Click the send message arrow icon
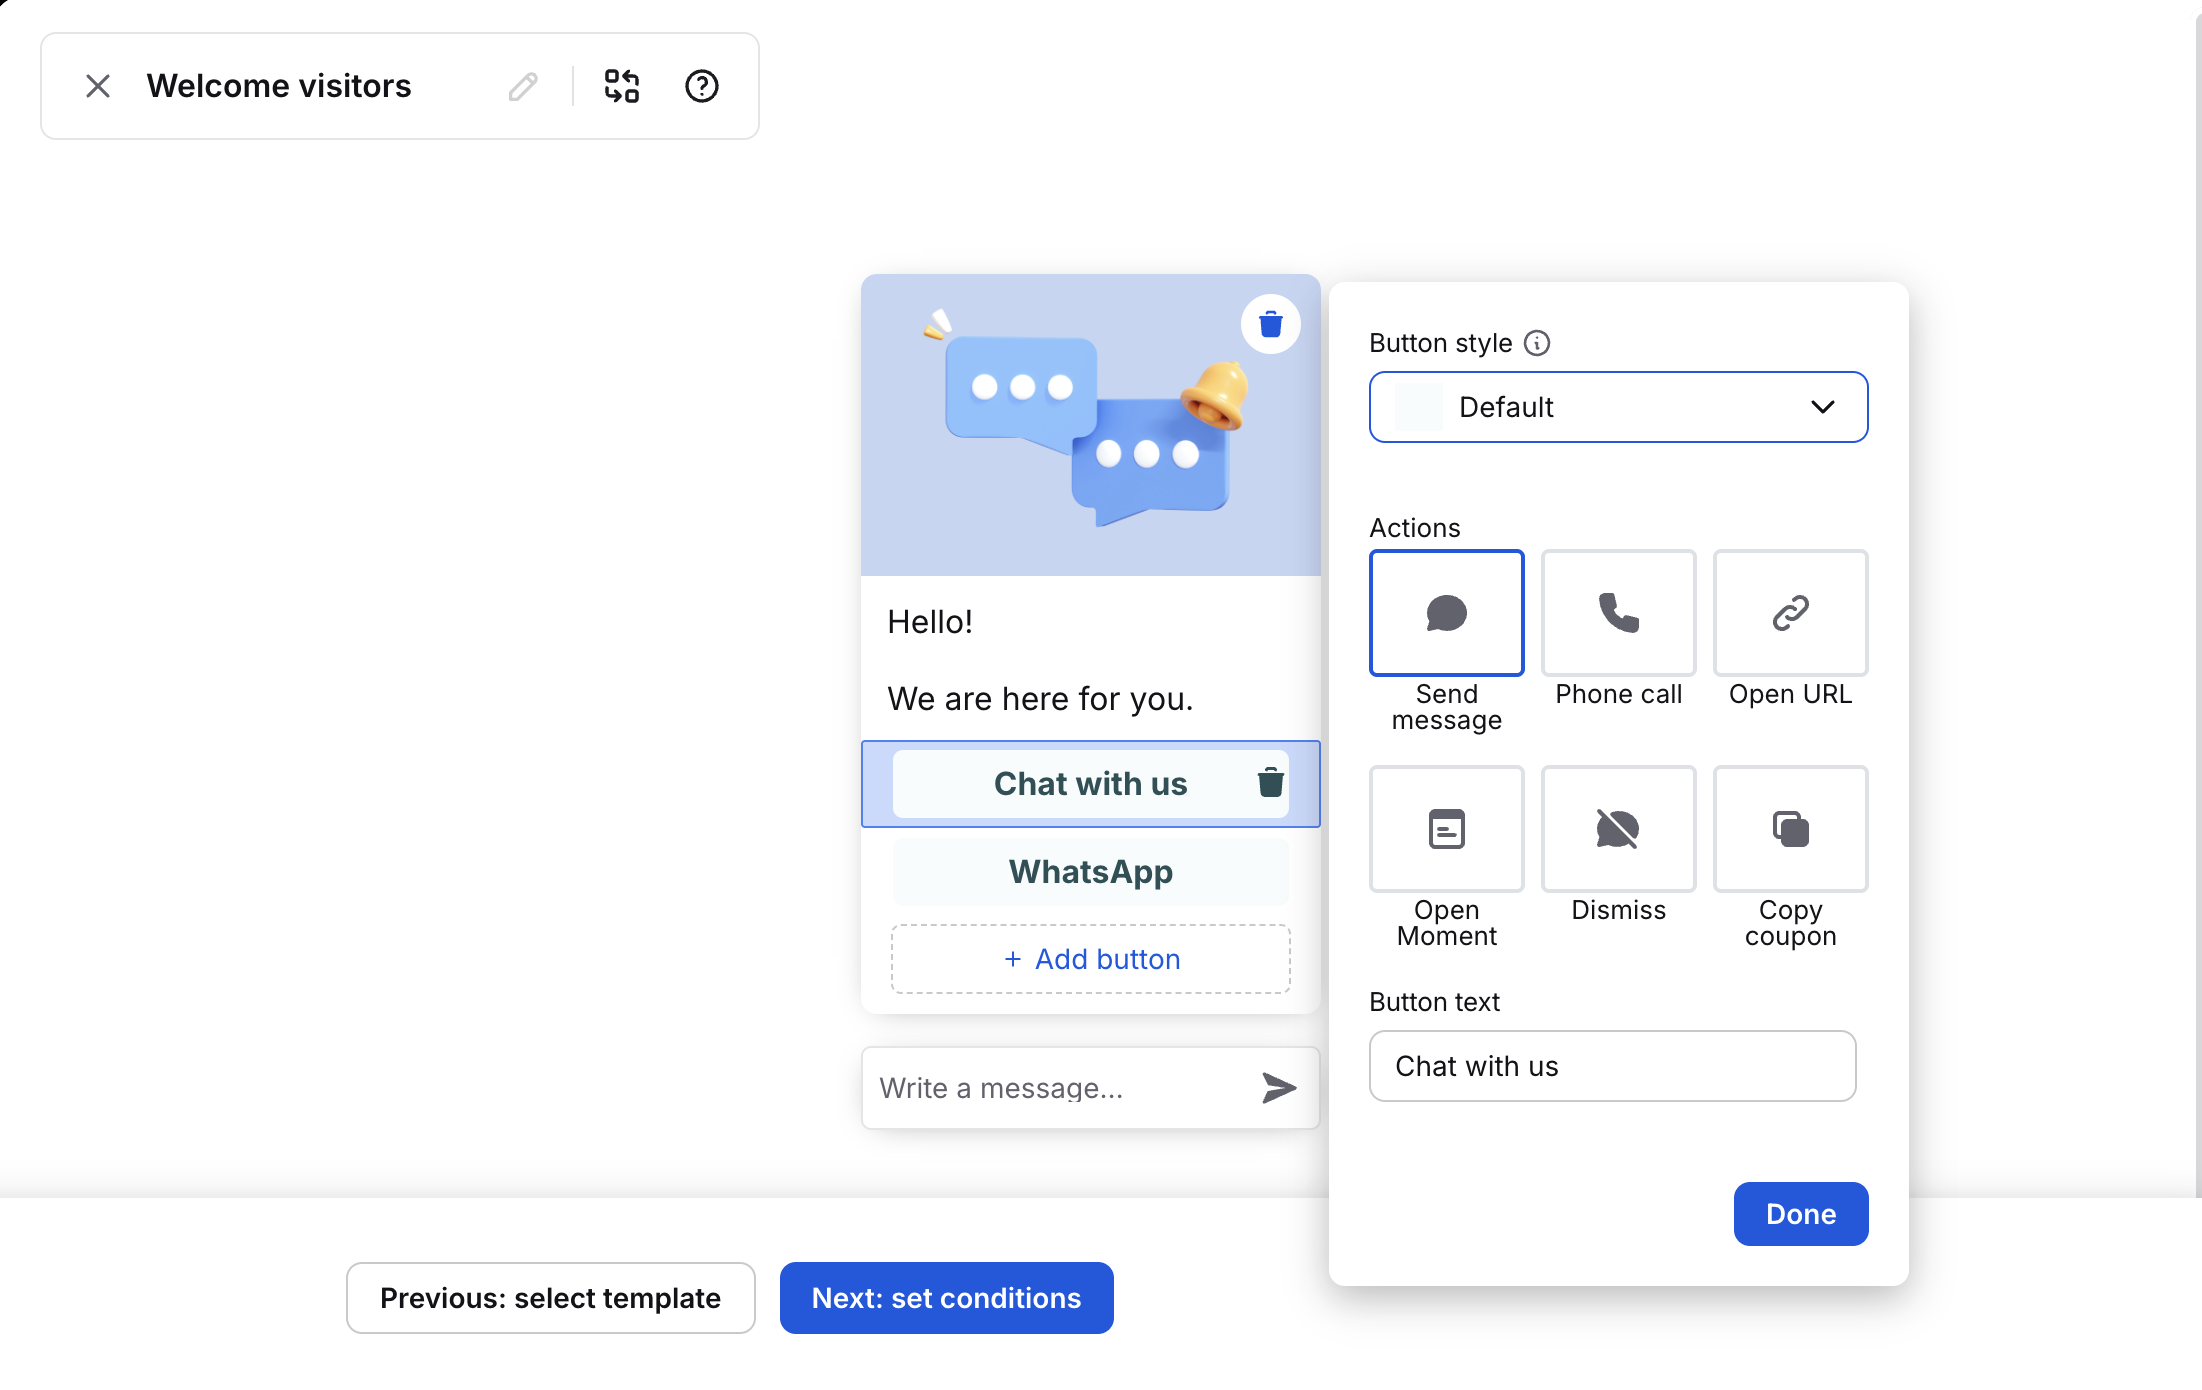 (x=1278, y=1087)
